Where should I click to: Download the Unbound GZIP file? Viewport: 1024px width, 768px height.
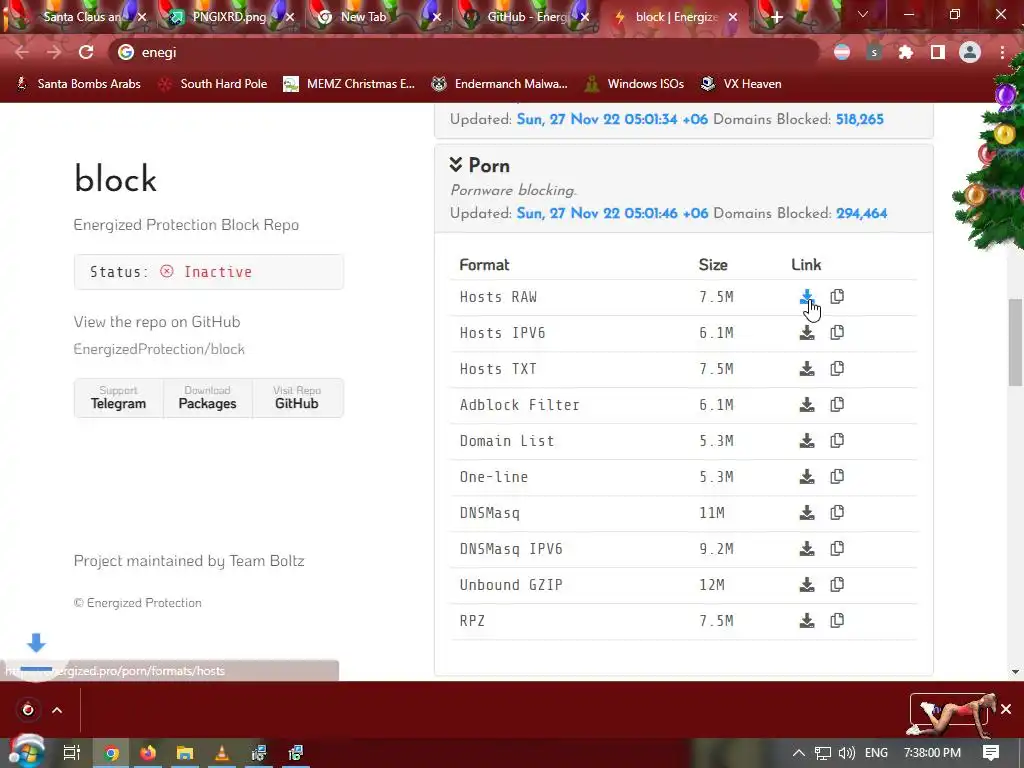(x=807, y=584)
